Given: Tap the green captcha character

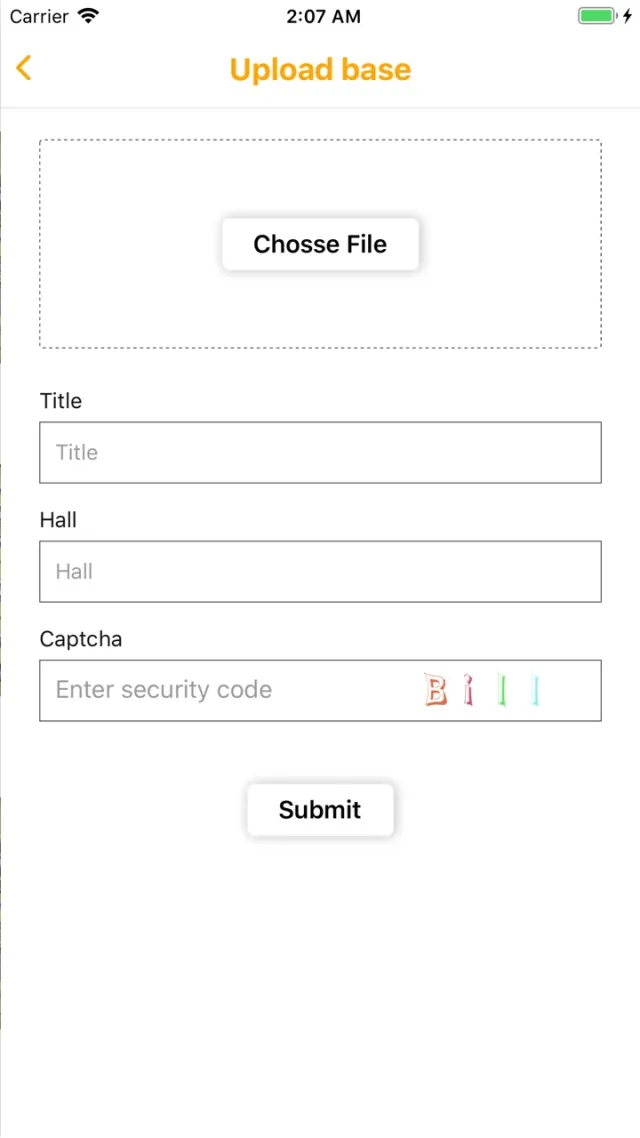Looking at the screenshot, I should click(x=503, y=690).
